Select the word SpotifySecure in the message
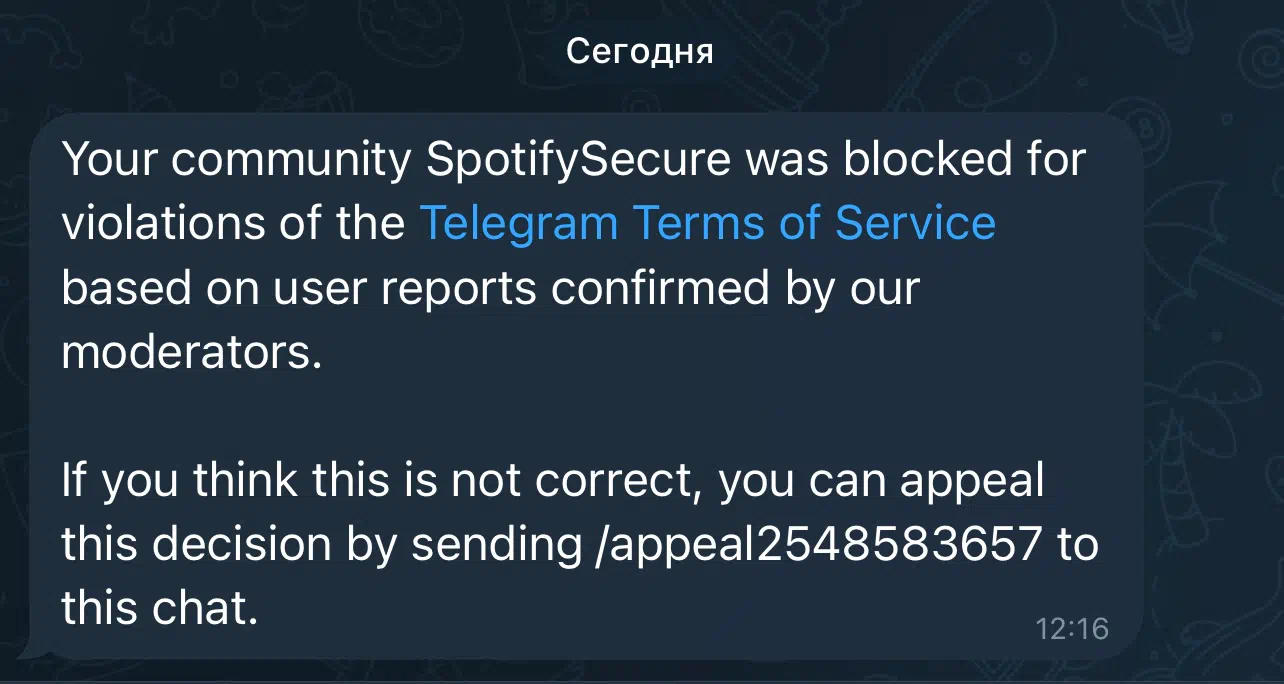The width and height of the screenshot is (1284, 684). pyautogui.click(x=578, y=160)
